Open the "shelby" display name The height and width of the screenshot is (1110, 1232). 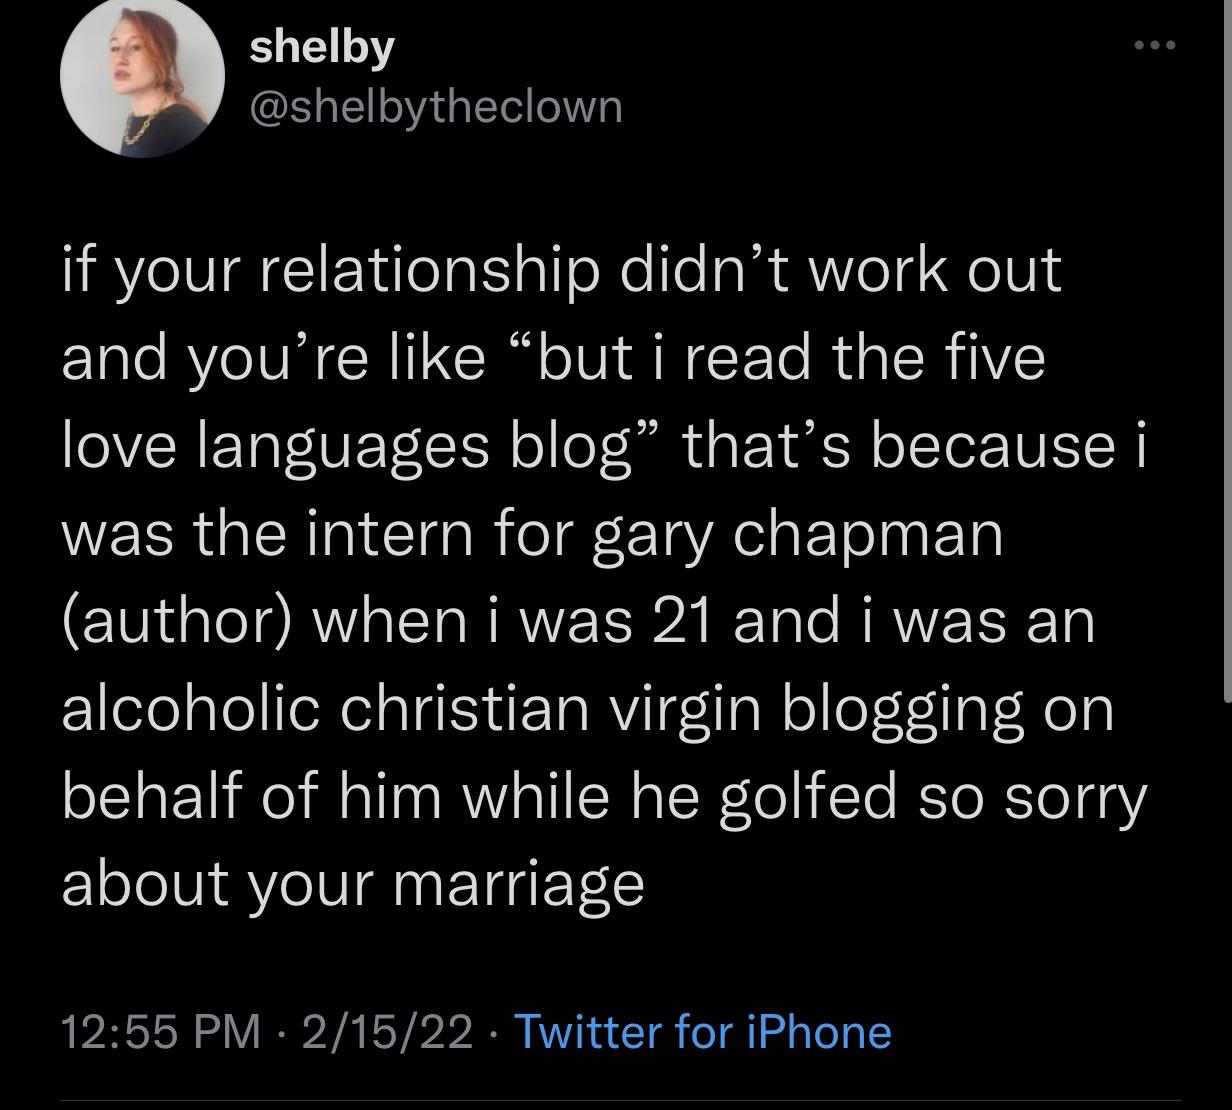(x=322, y=47)
